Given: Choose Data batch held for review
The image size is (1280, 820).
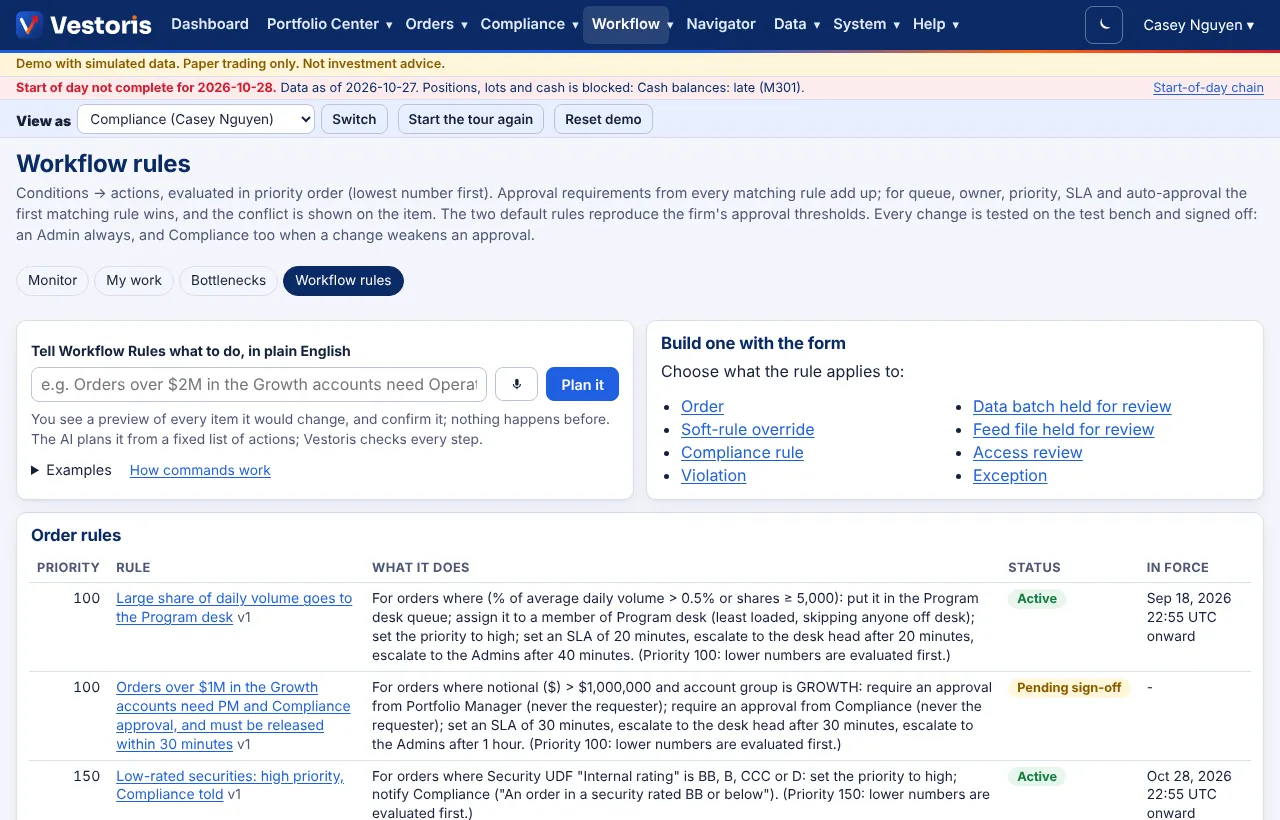Looking at the screenshot, I should (1072, 406).
